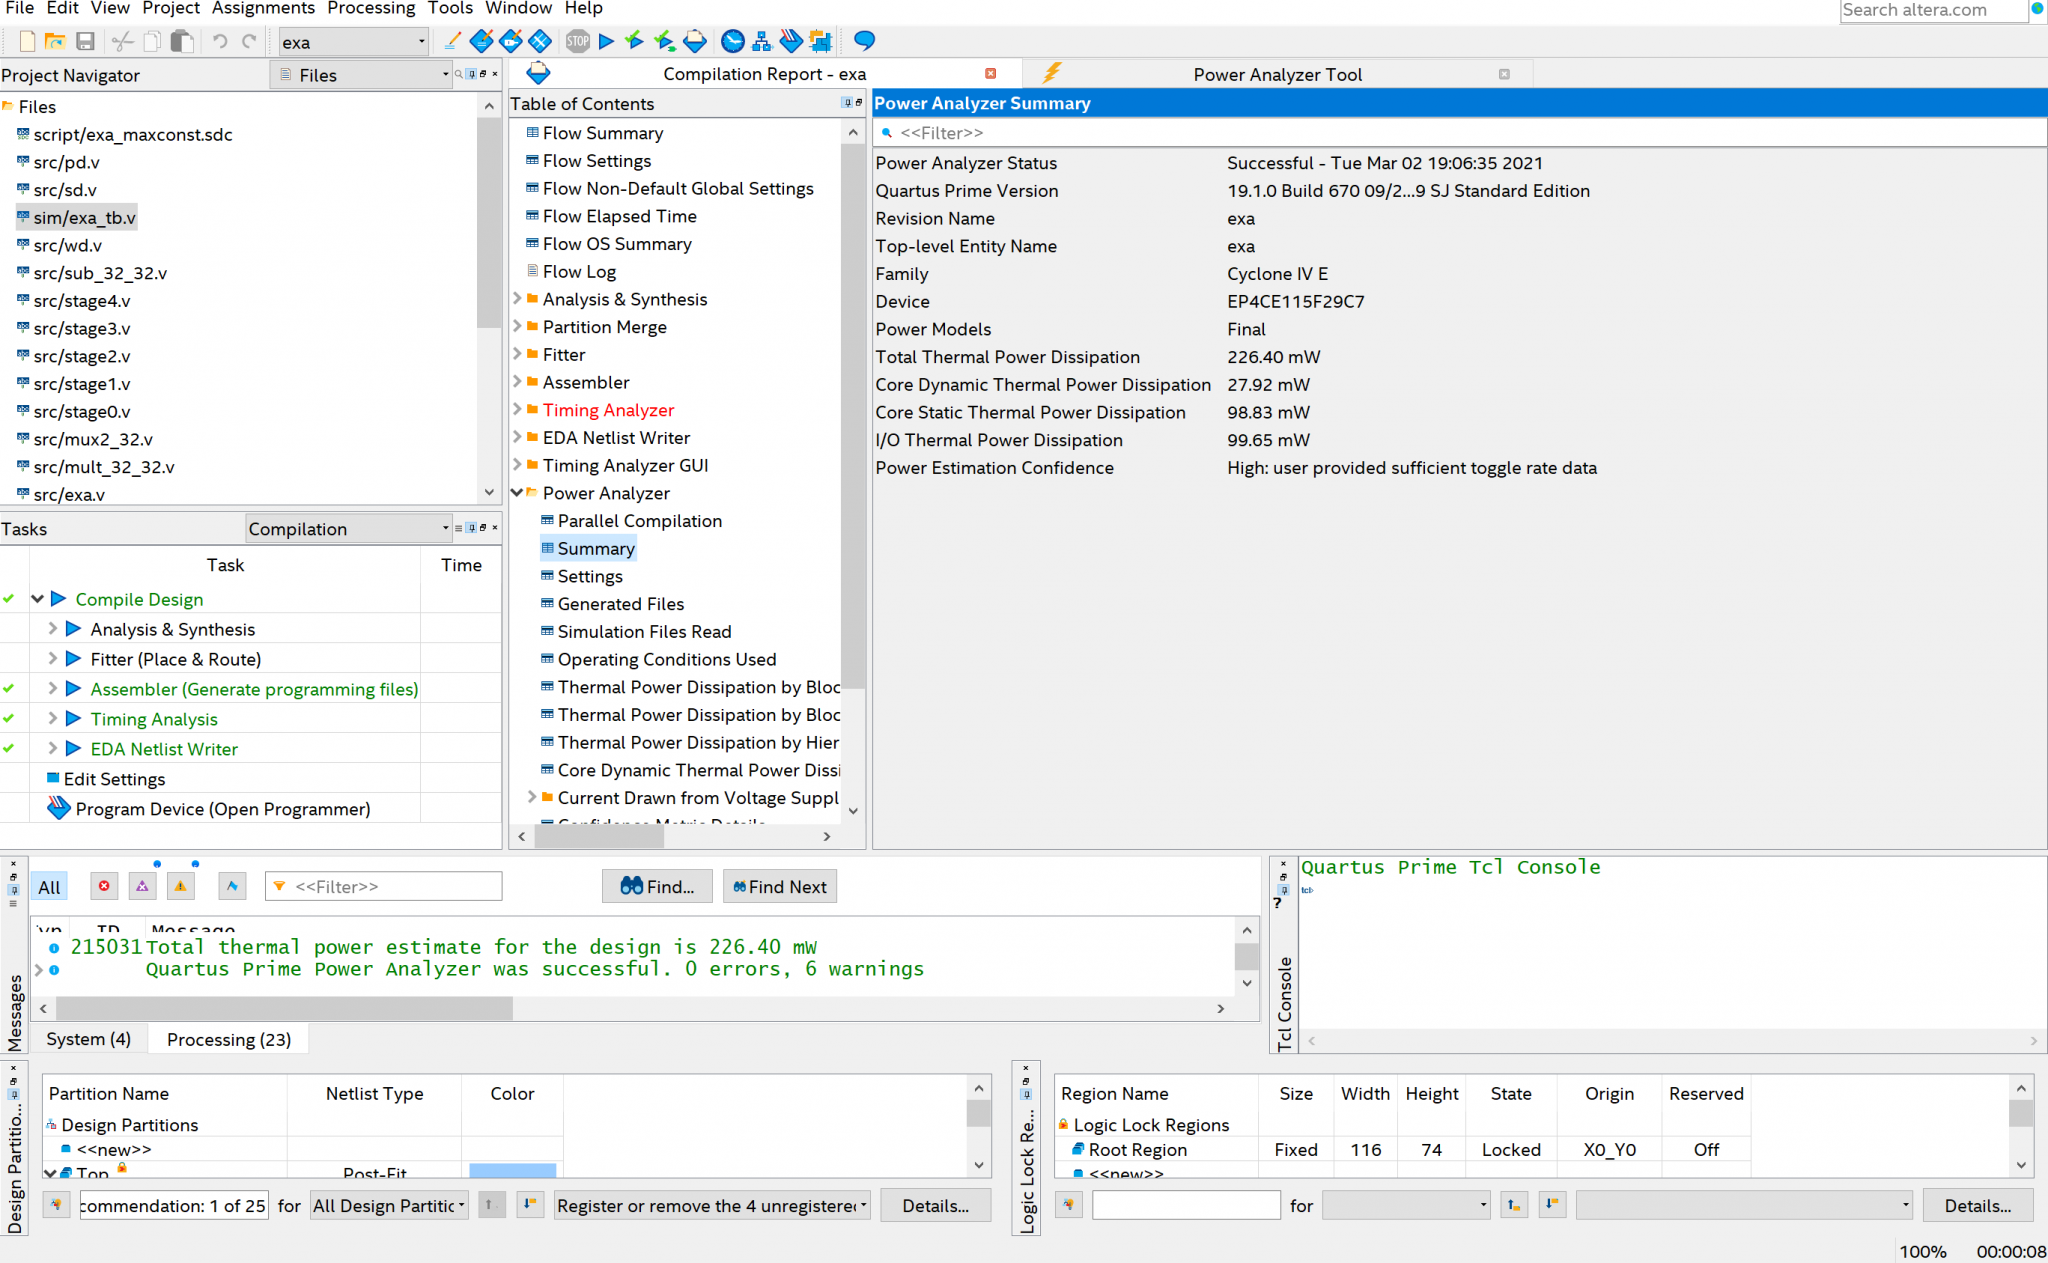Expand the Fitter report folder

(x=518, y=354)
